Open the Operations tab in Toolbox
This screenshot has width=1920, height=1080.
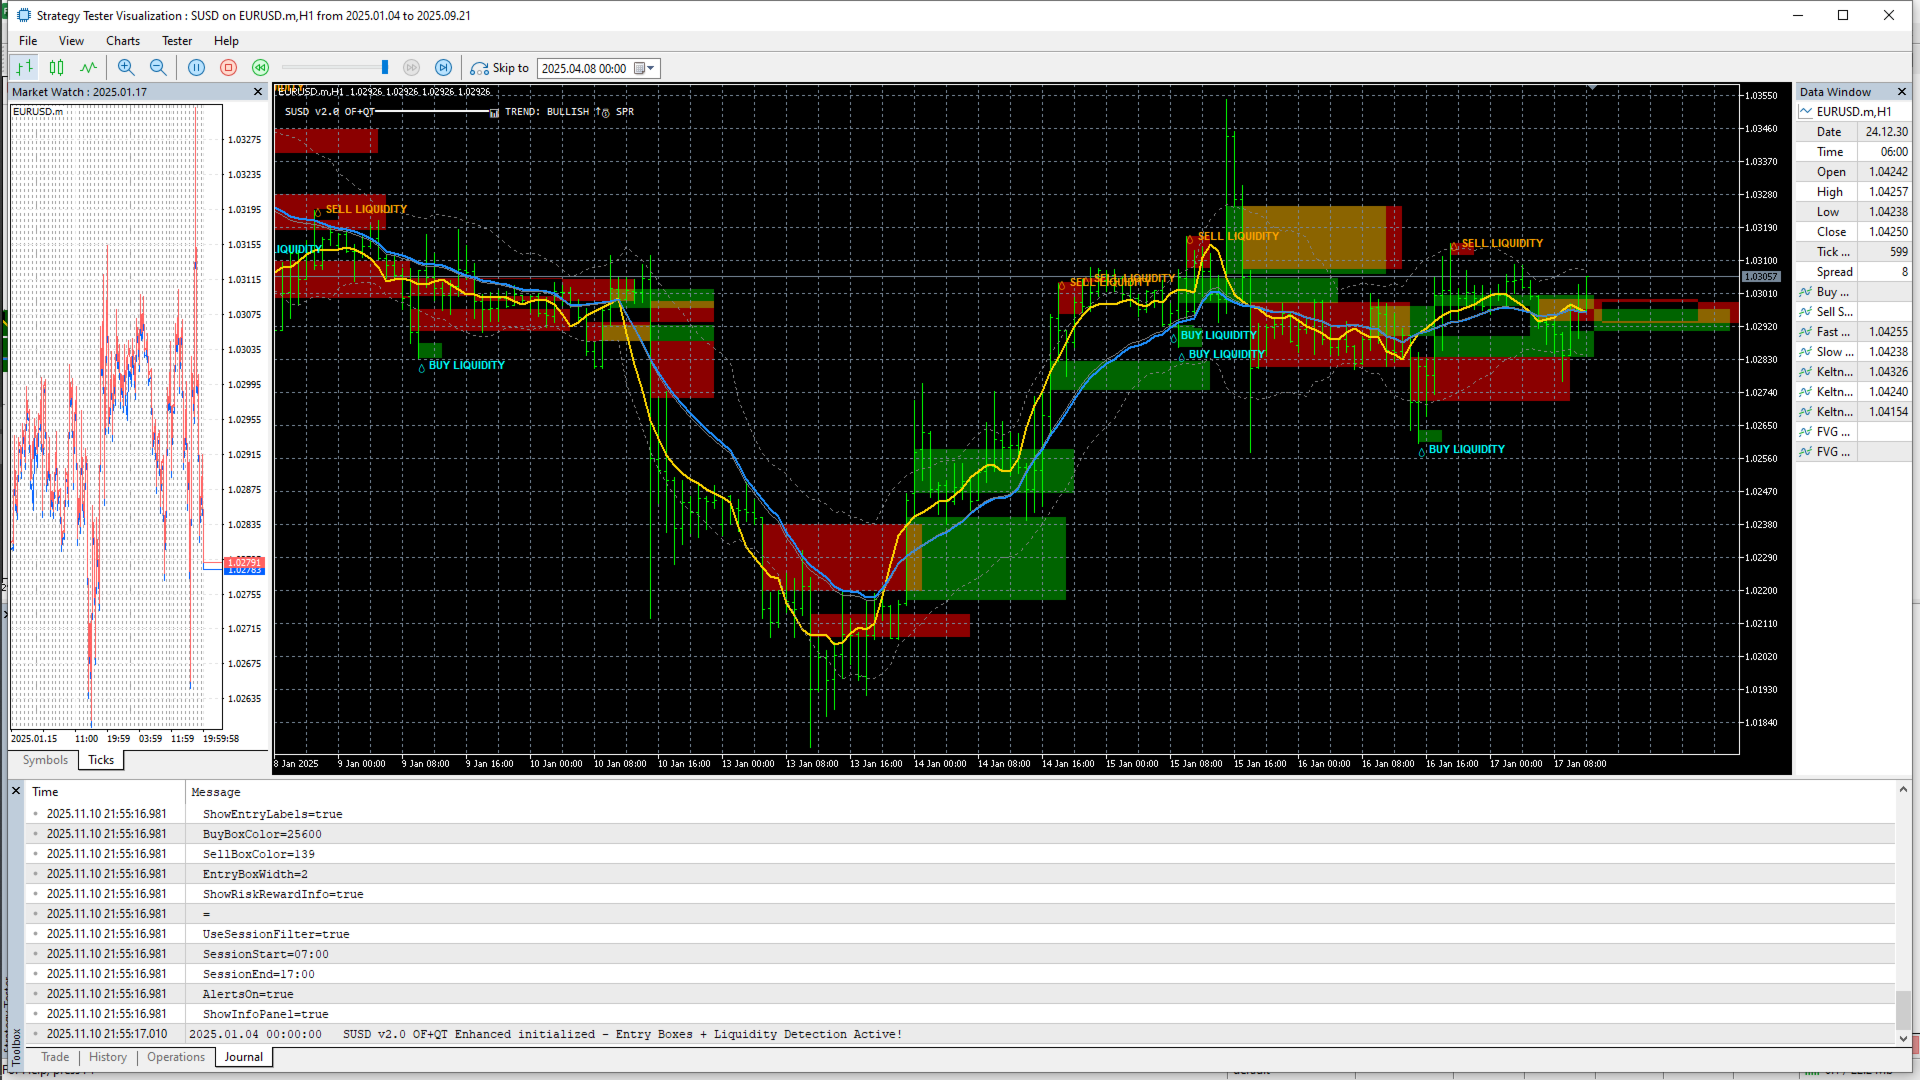176,1057
